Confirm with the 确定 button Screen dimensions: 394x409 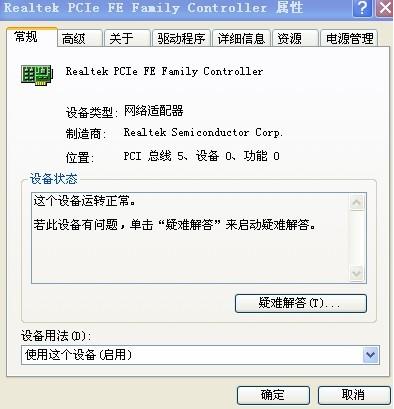click(x=273, y=395)
